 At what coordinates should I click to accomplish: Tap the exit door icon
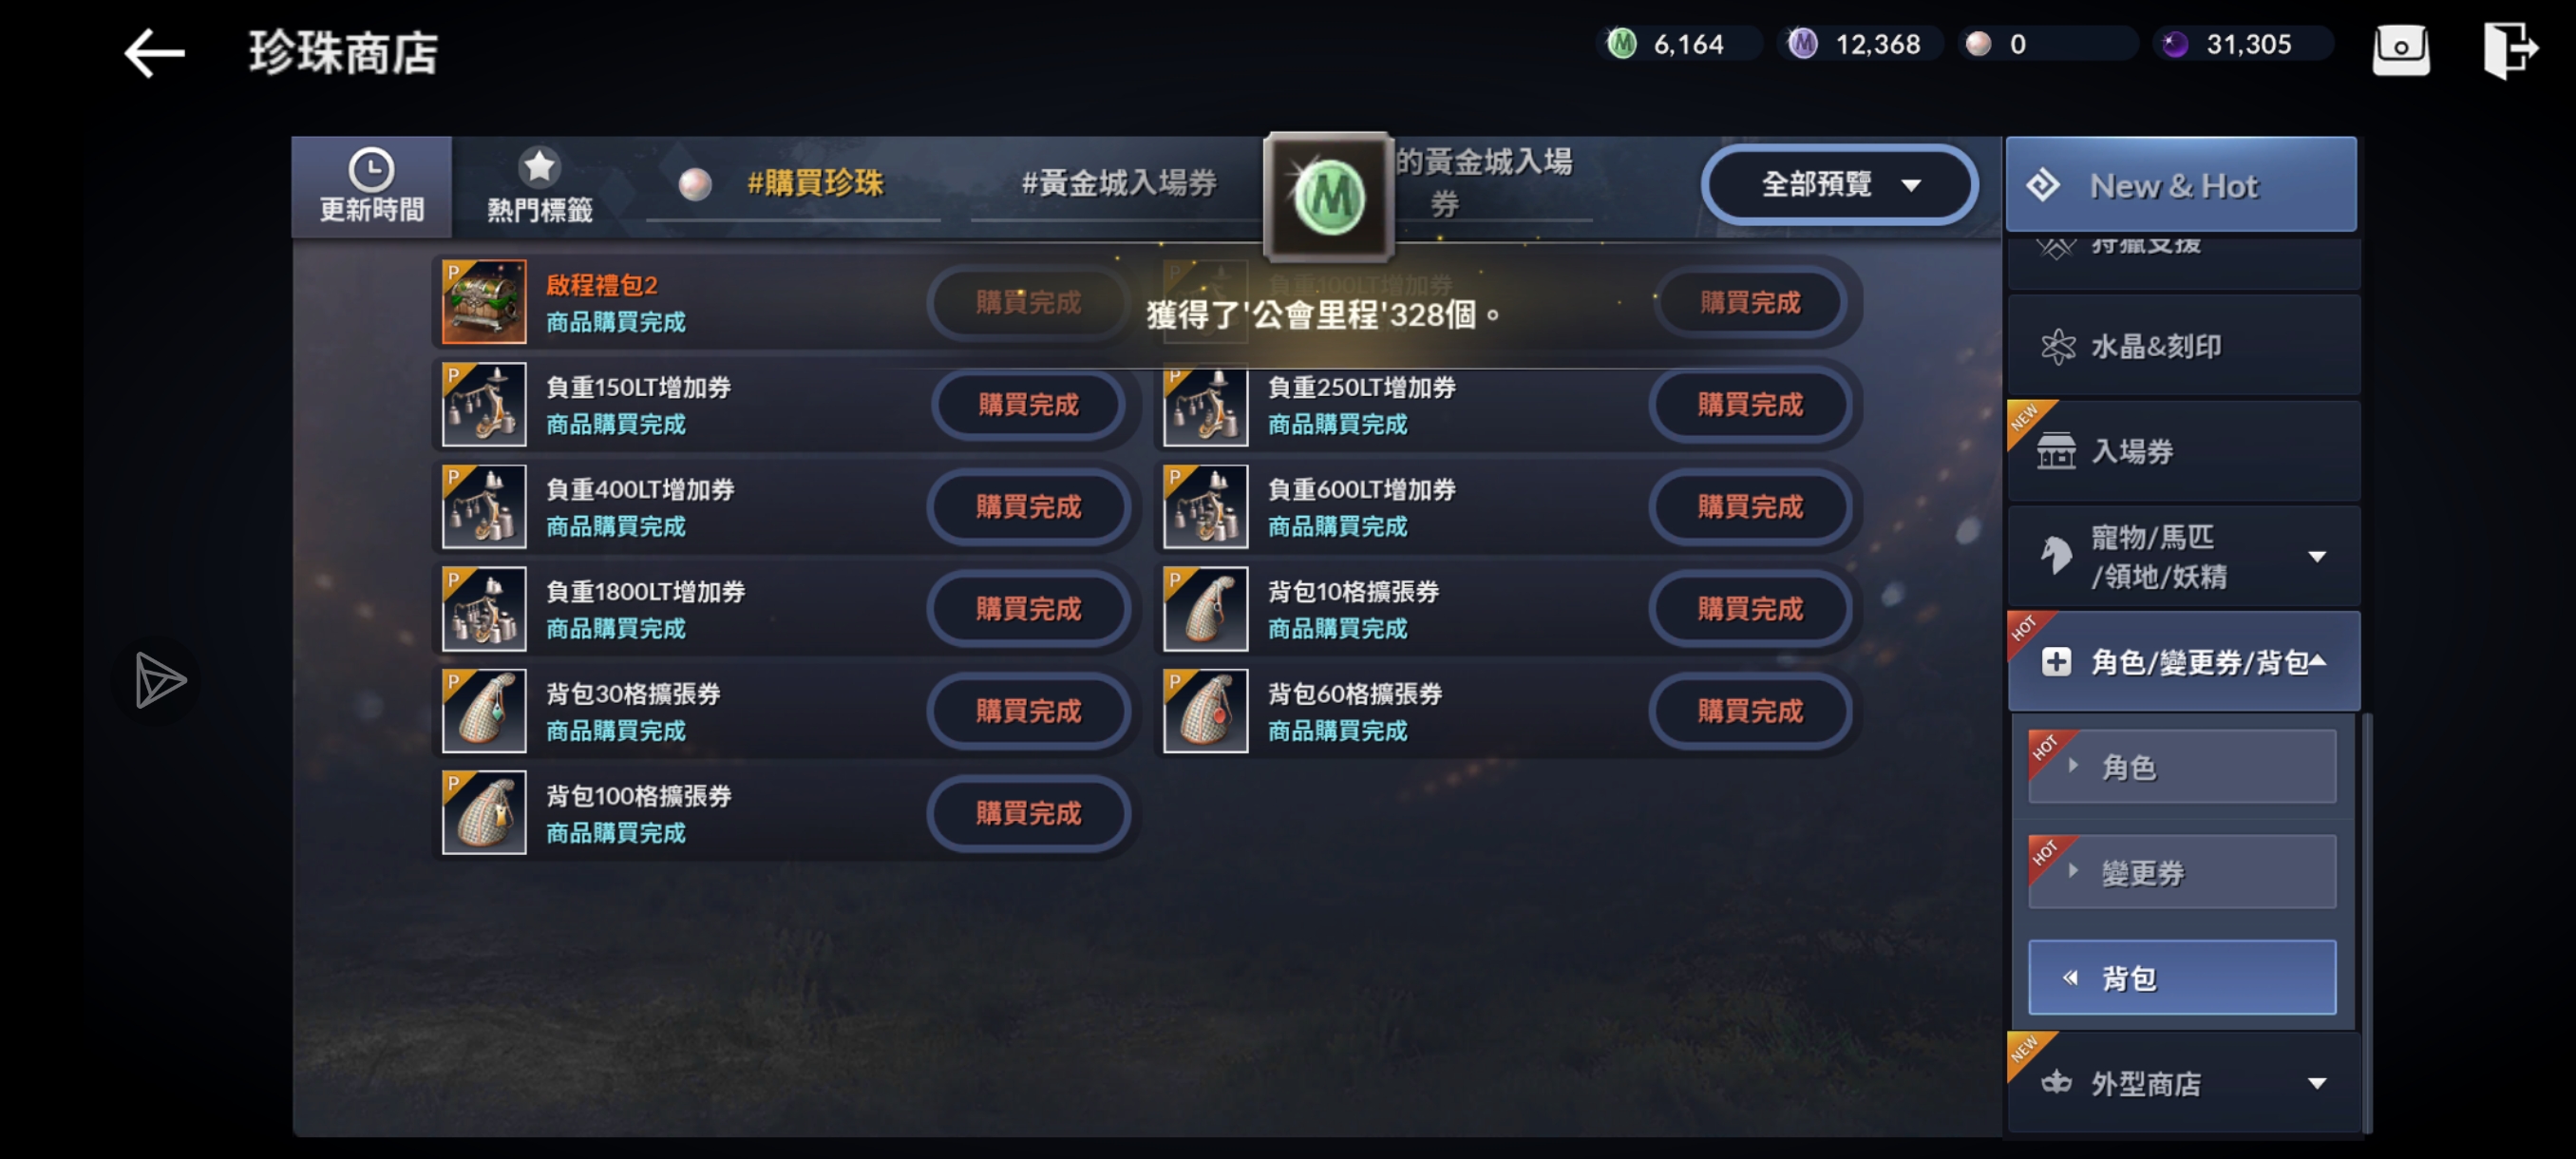click(2509, 50)
